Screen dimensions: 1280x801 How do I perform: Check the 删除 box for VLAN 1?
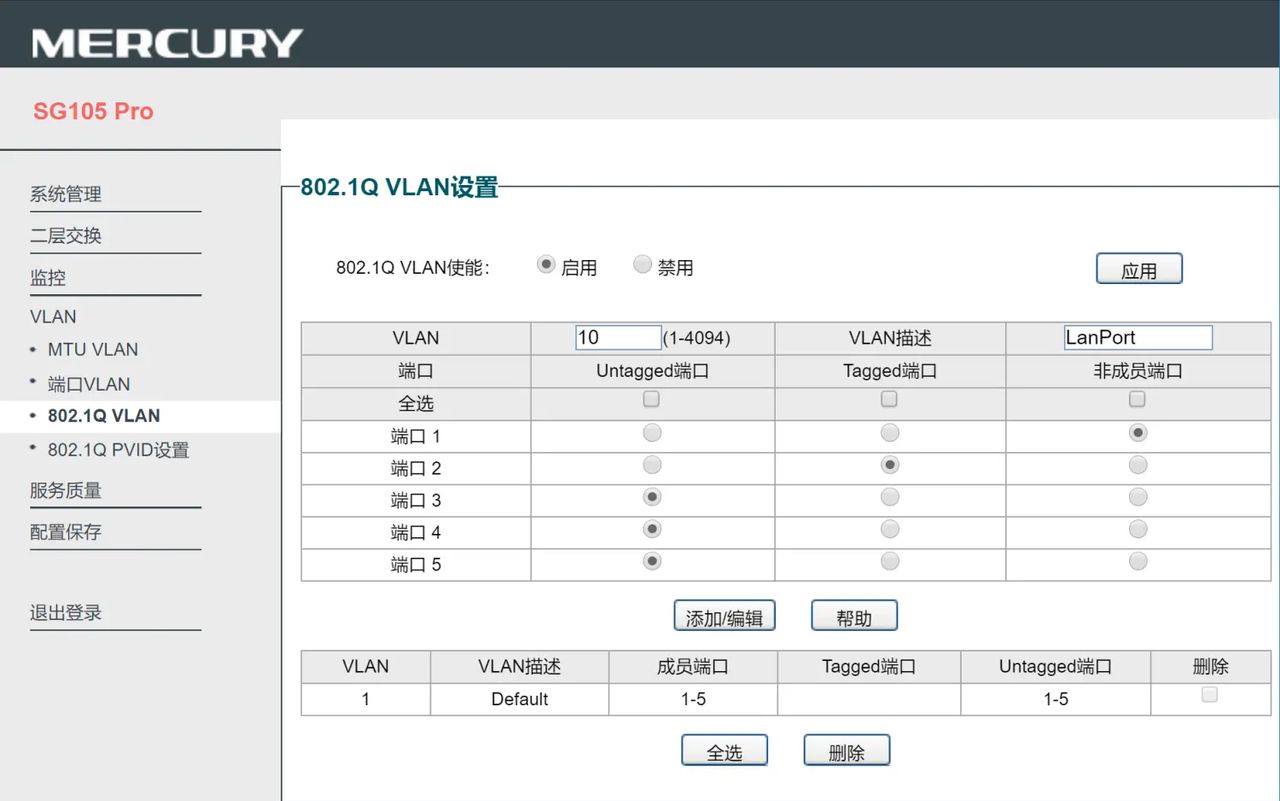click(1209, 695)
